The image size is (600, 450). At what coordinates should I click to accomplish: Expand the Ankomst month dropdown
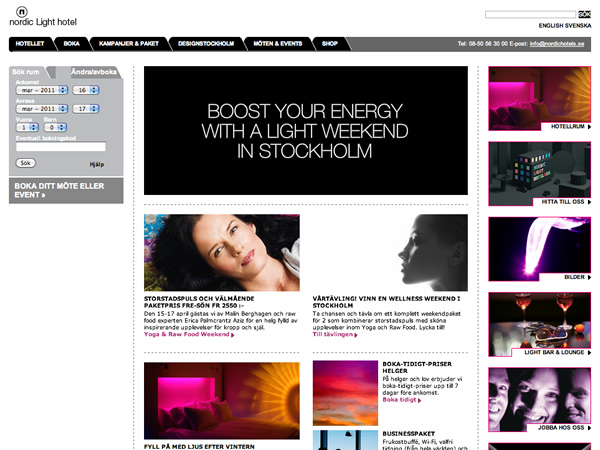pos(41,90)
